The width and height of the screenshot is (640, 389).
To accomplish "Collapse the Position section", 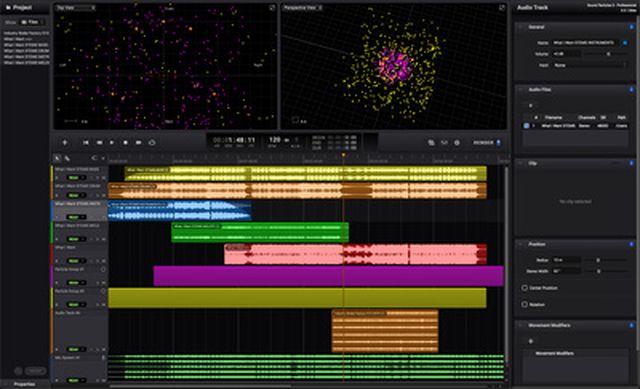I will point(520,244).
